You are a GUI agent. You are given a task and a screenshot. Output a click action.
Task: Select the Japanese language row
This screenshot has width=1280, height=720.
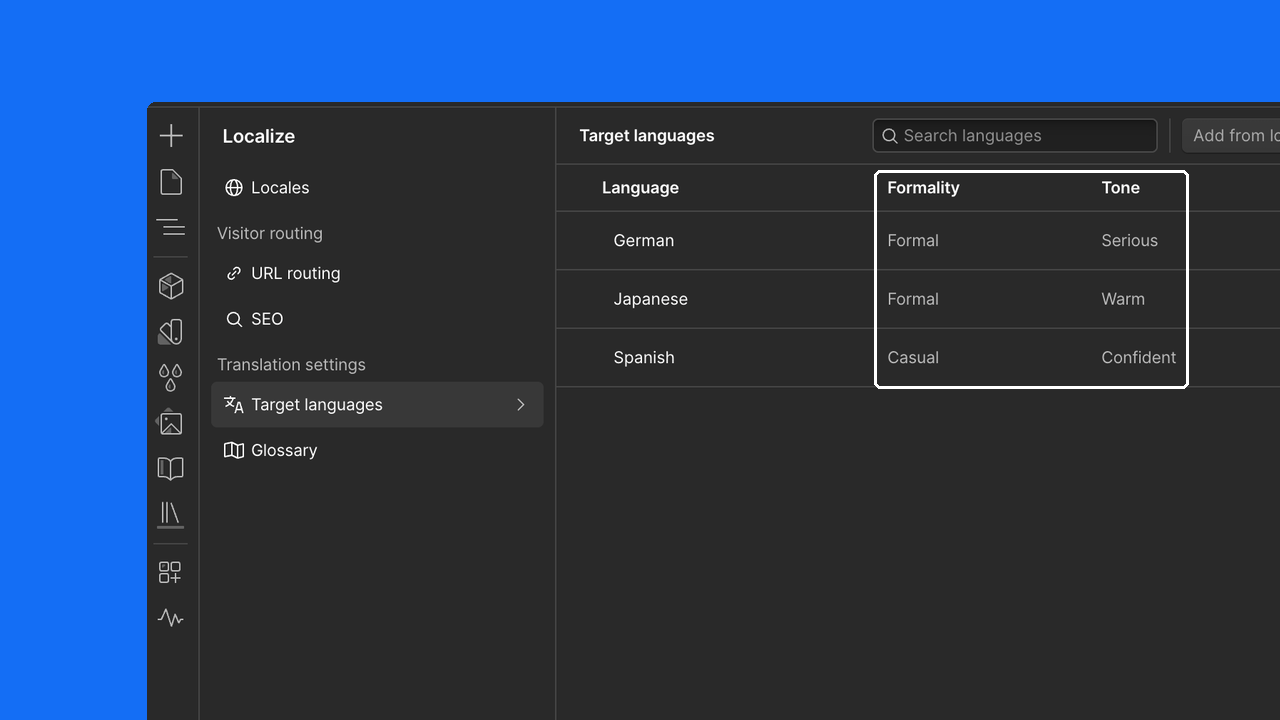pyautogui.click(x=918, y=299)
